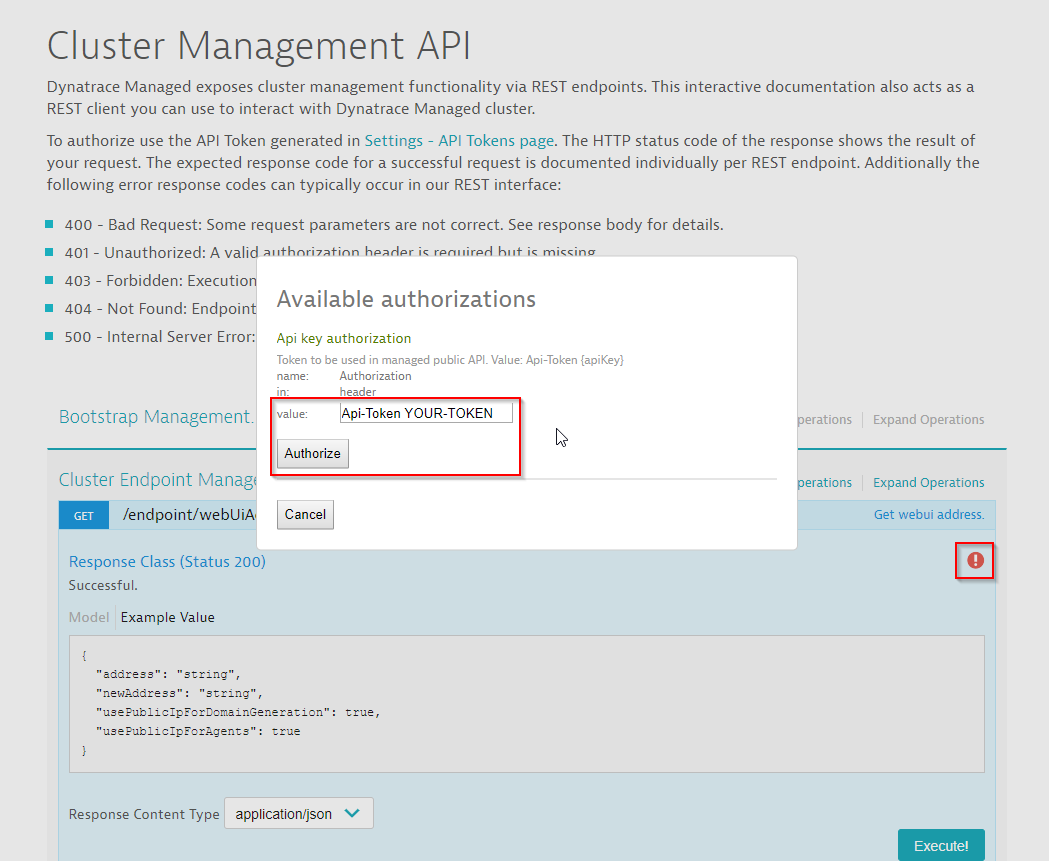
Task: Click the Execute! button
Action: pyautogui.click(x=941, y=845)
